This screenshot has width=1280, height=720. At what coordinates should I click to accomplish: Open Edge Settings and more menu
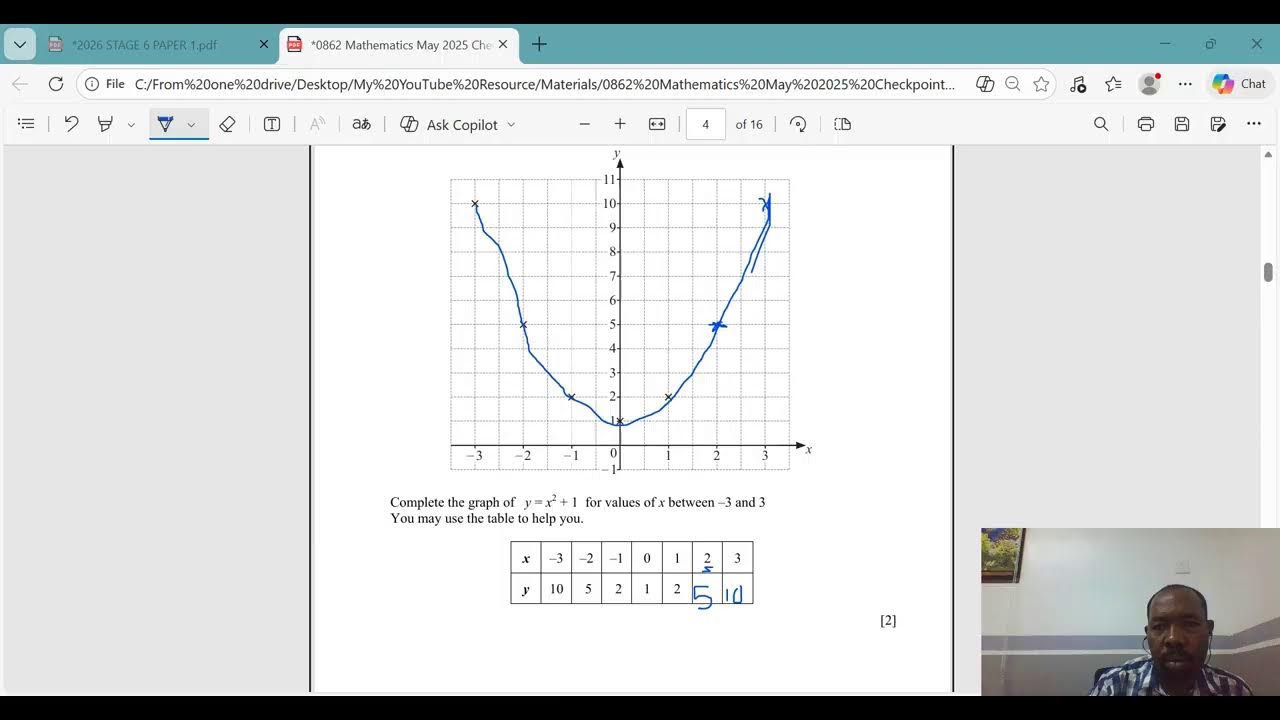click(1185, 84)
